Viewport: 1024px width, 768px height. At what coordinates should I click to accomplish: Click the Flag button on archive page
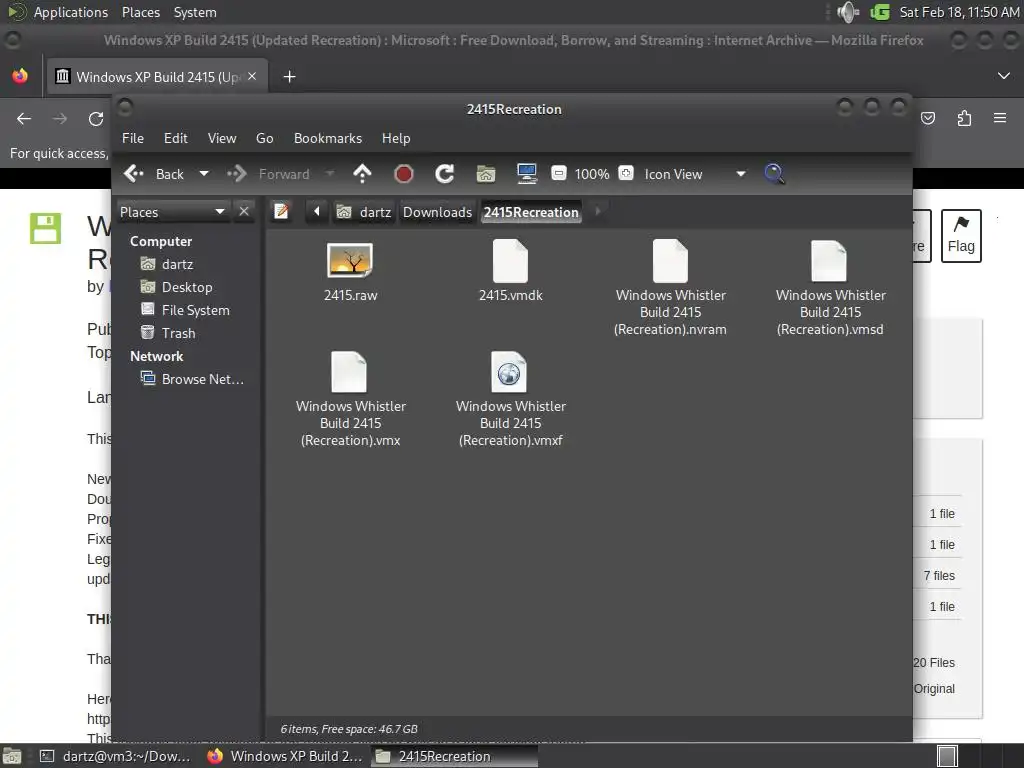point(961,236)
